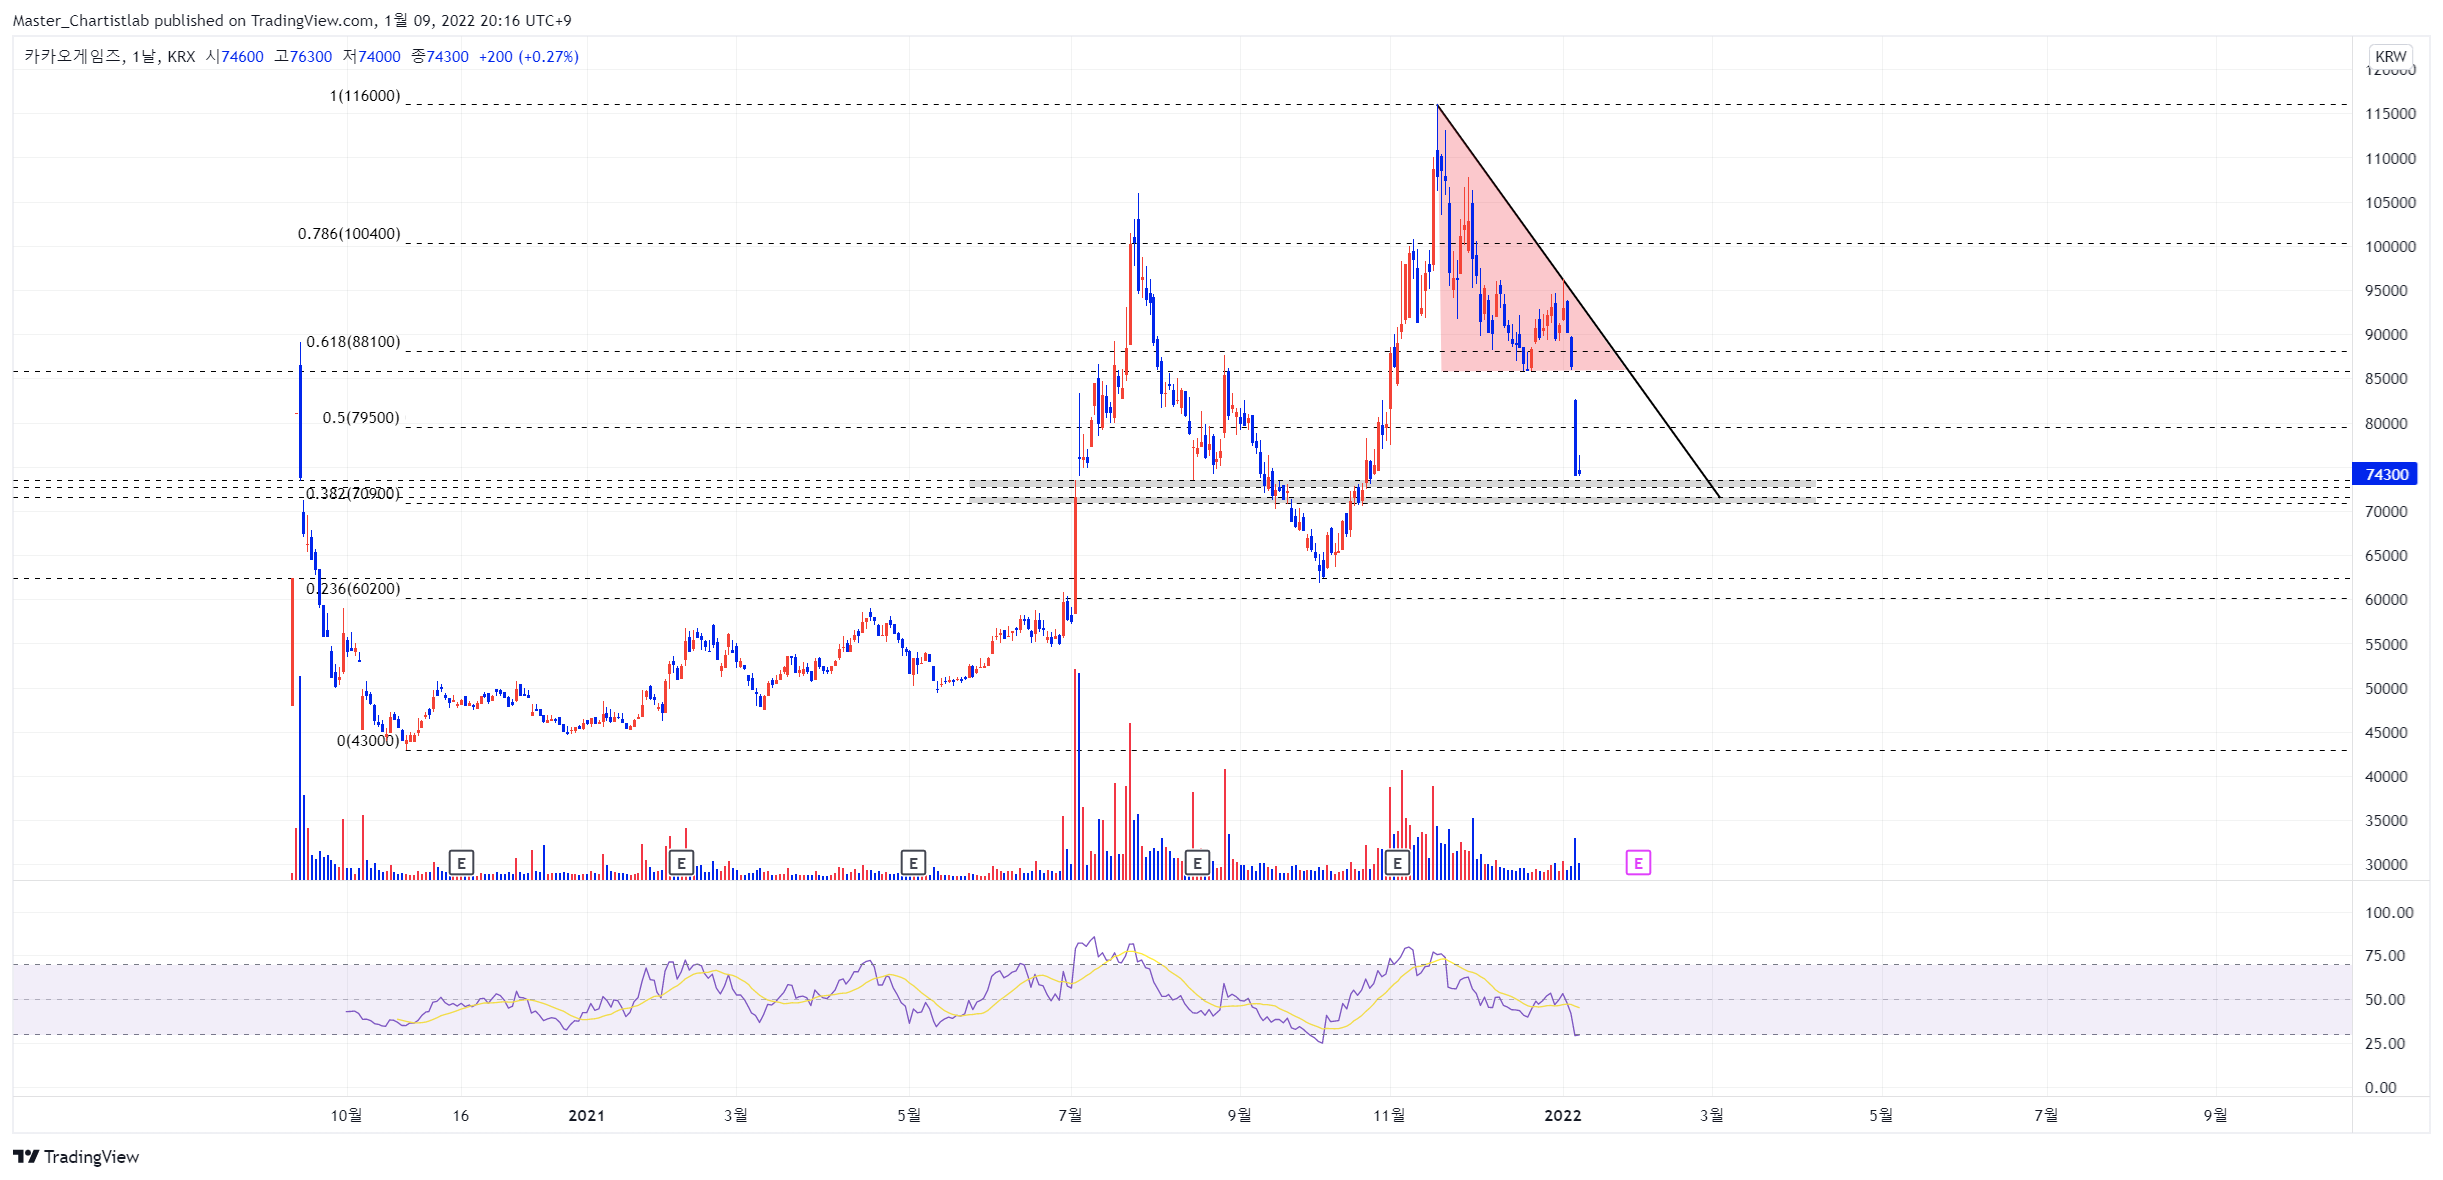
Task: Click the magenta upcoming earnings E marker
Action: tap(1638, 863)
